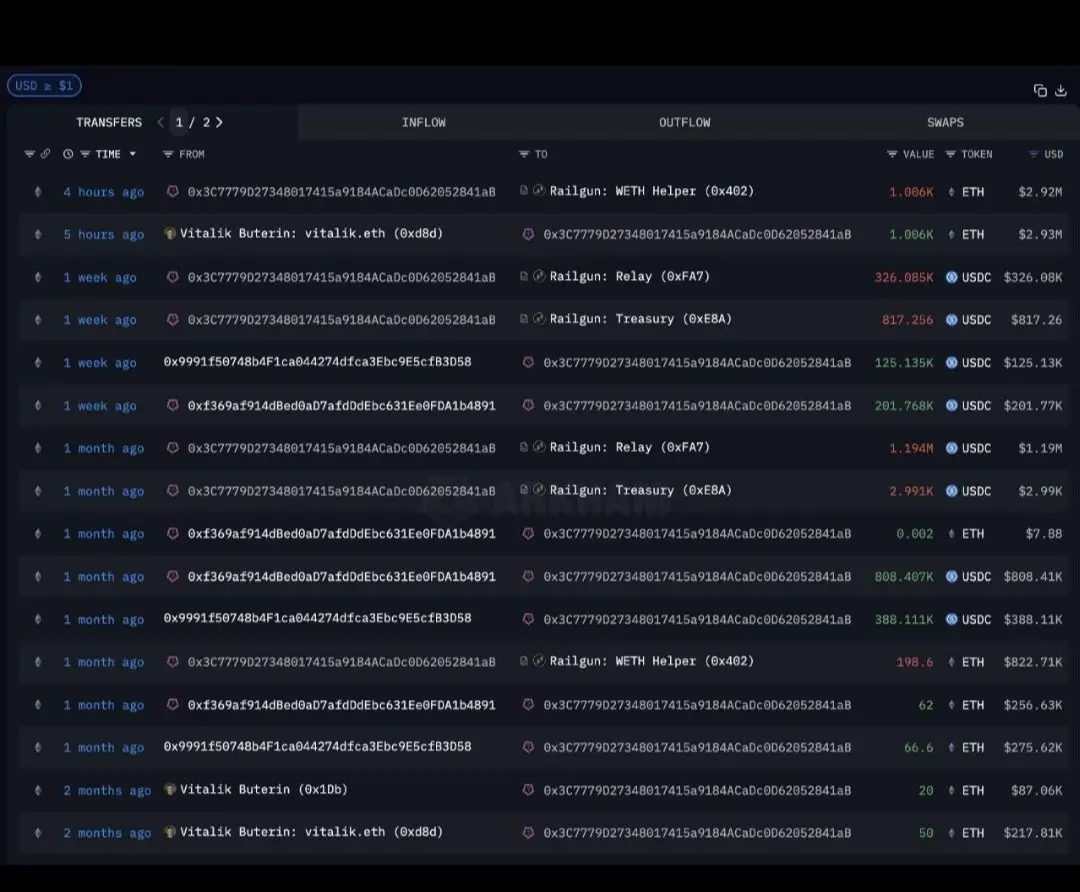Click the address icon before 0x3C7779 in $2.92M row

173,191
